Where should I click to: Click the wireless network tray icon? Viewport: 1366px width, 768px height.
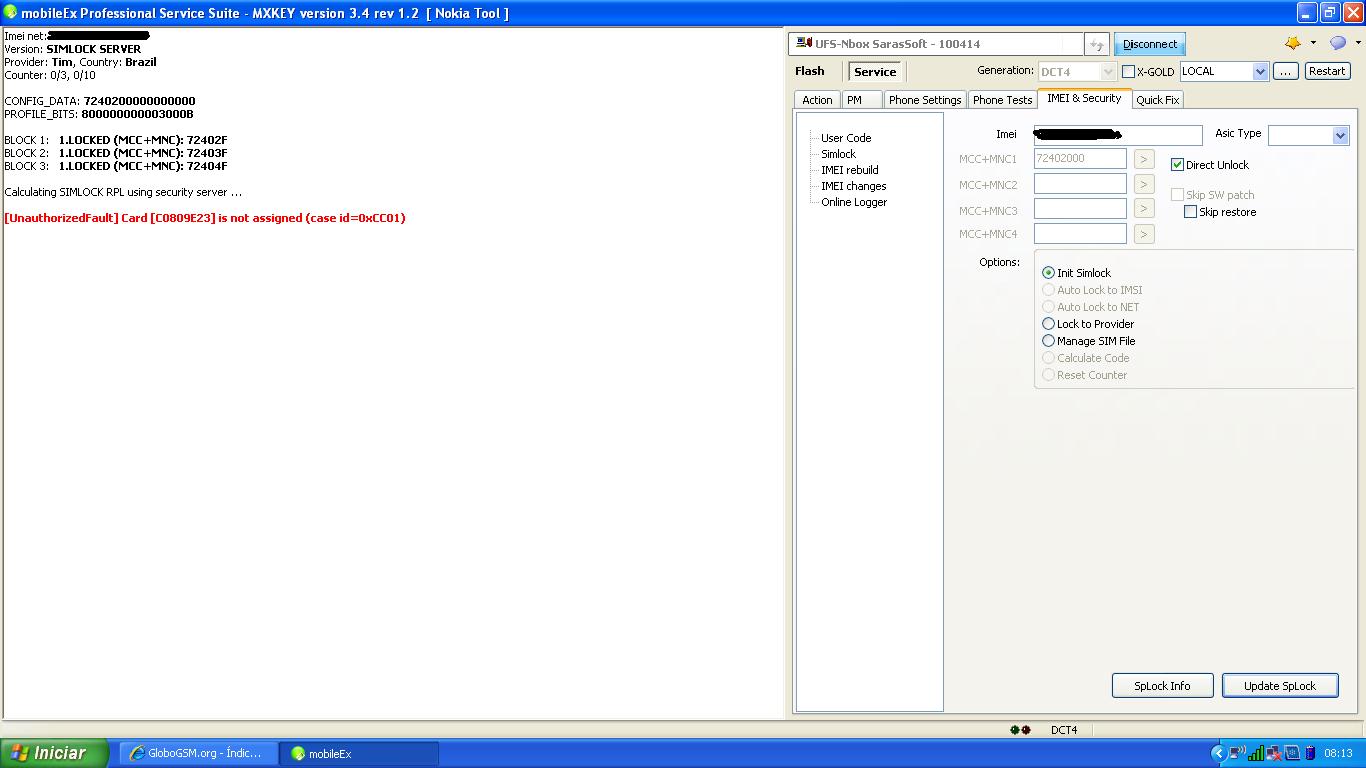coord(1237,753)
